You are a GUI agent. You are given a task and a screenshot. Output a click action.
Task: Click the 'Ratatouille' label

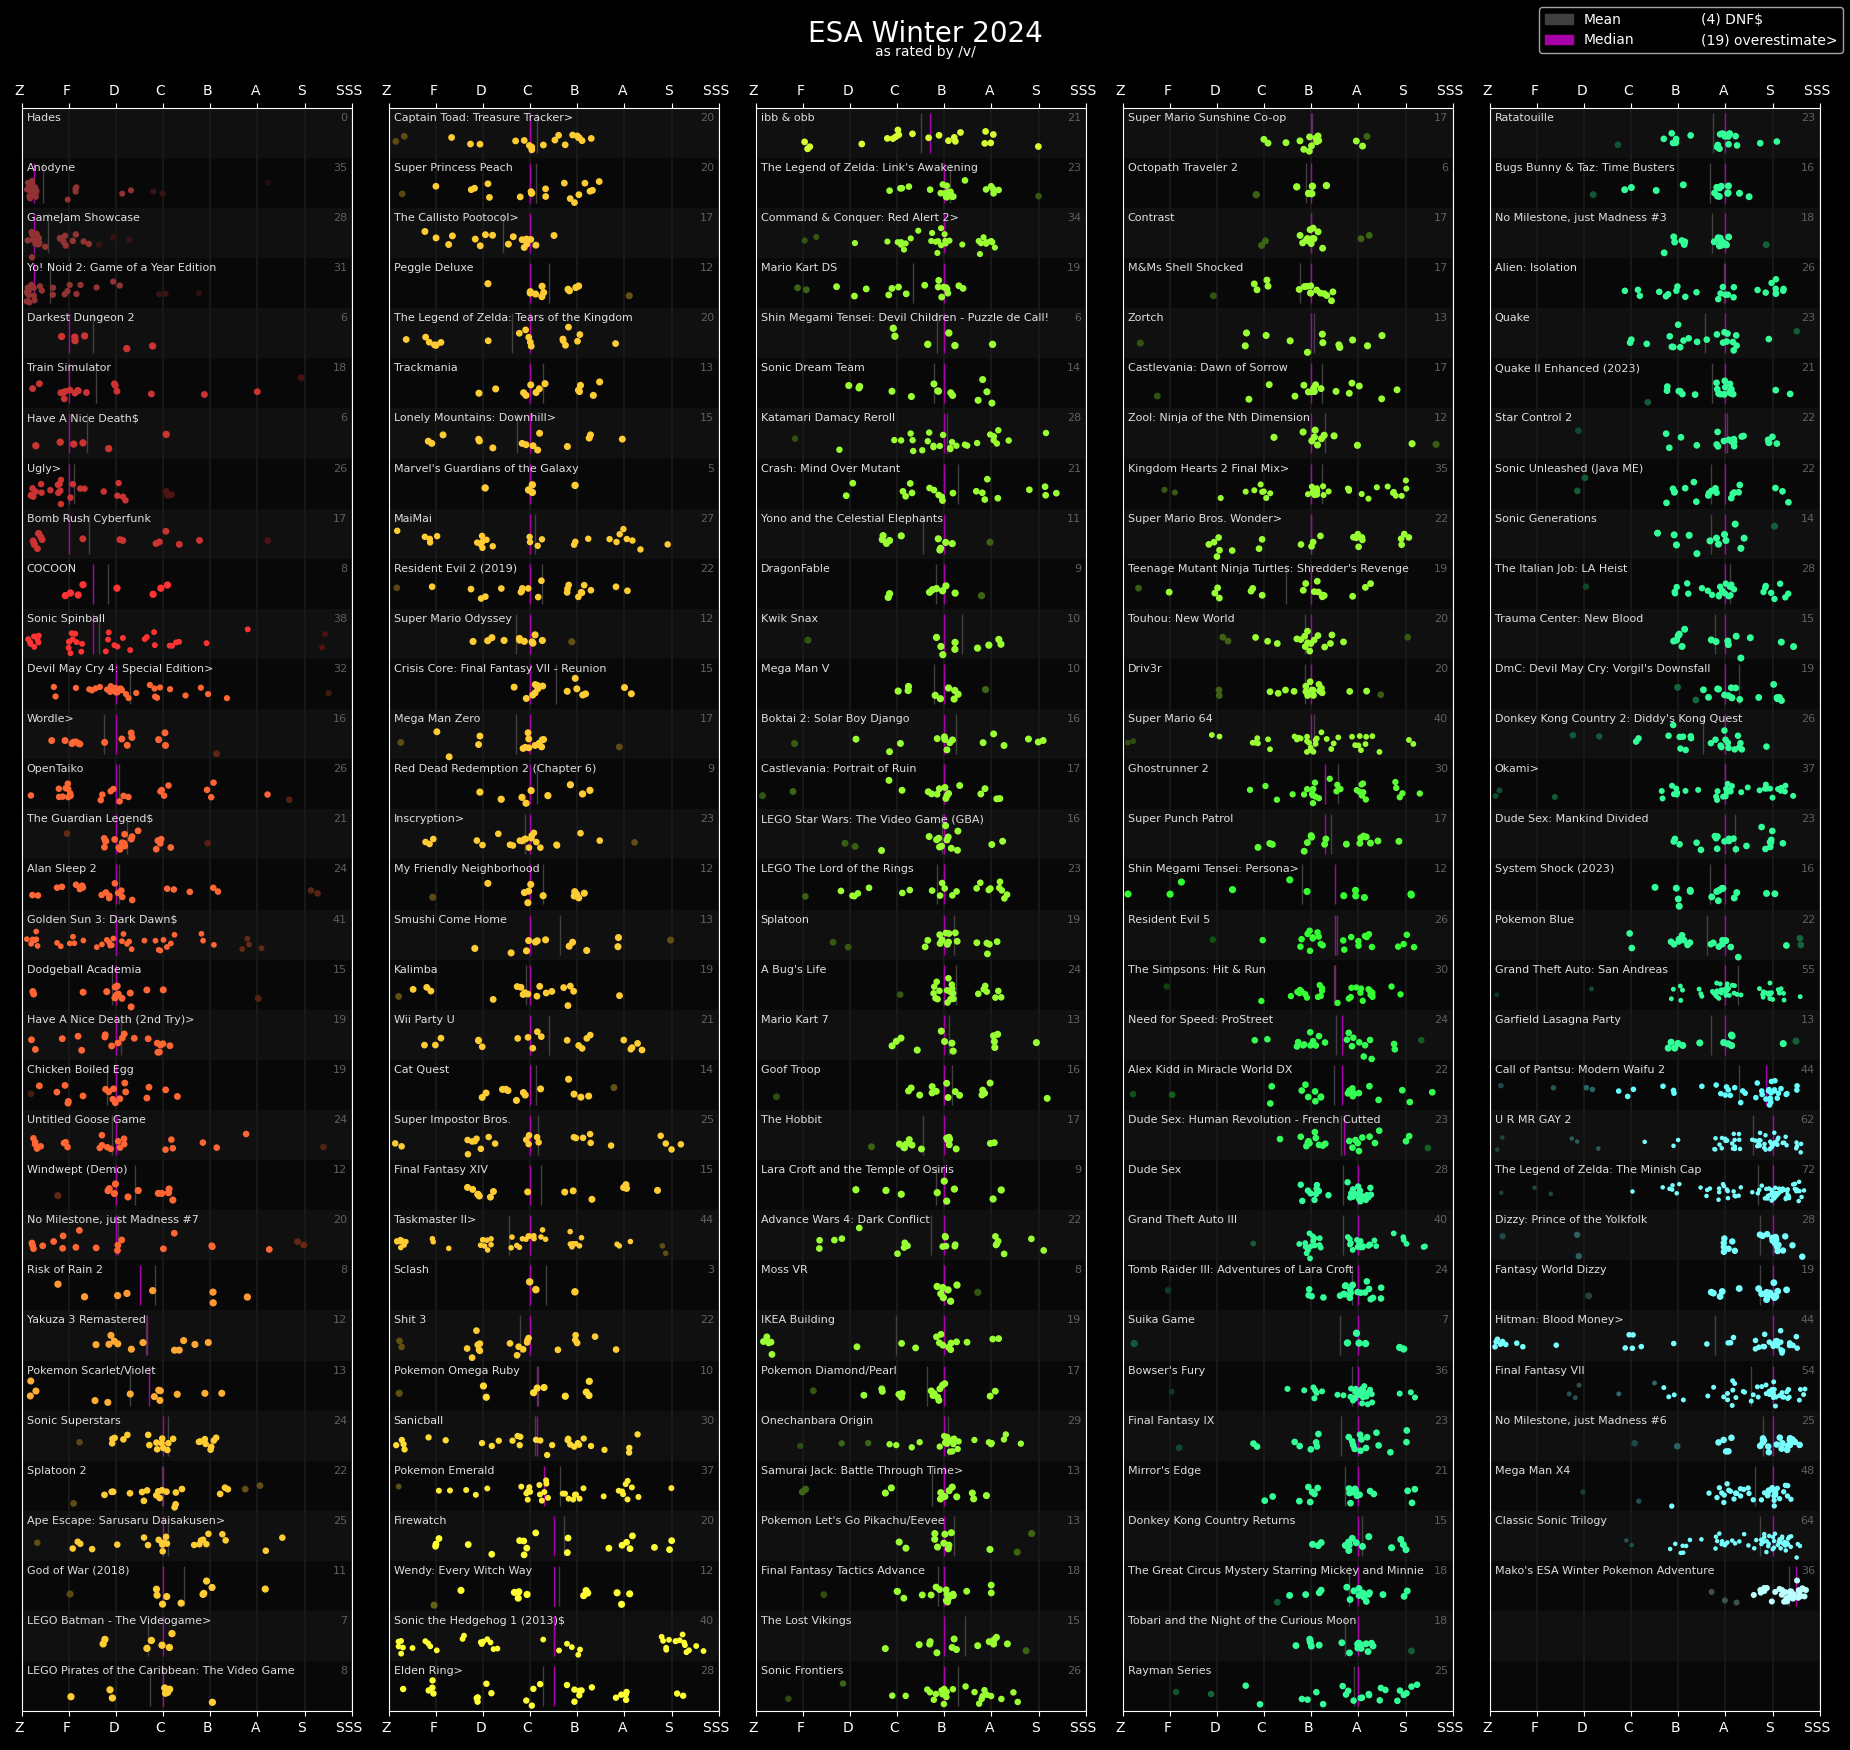[x=1526, y=118]
